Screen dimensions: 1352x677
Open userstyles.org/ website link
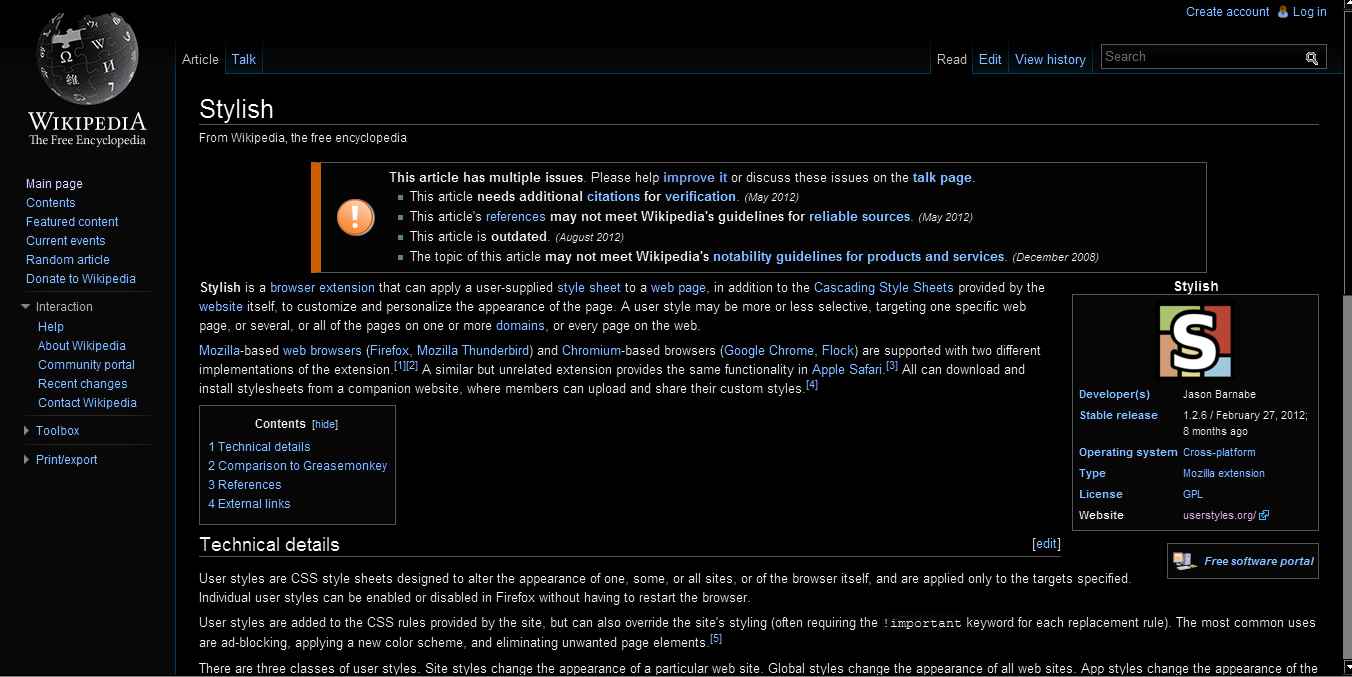coord(1219,516)
